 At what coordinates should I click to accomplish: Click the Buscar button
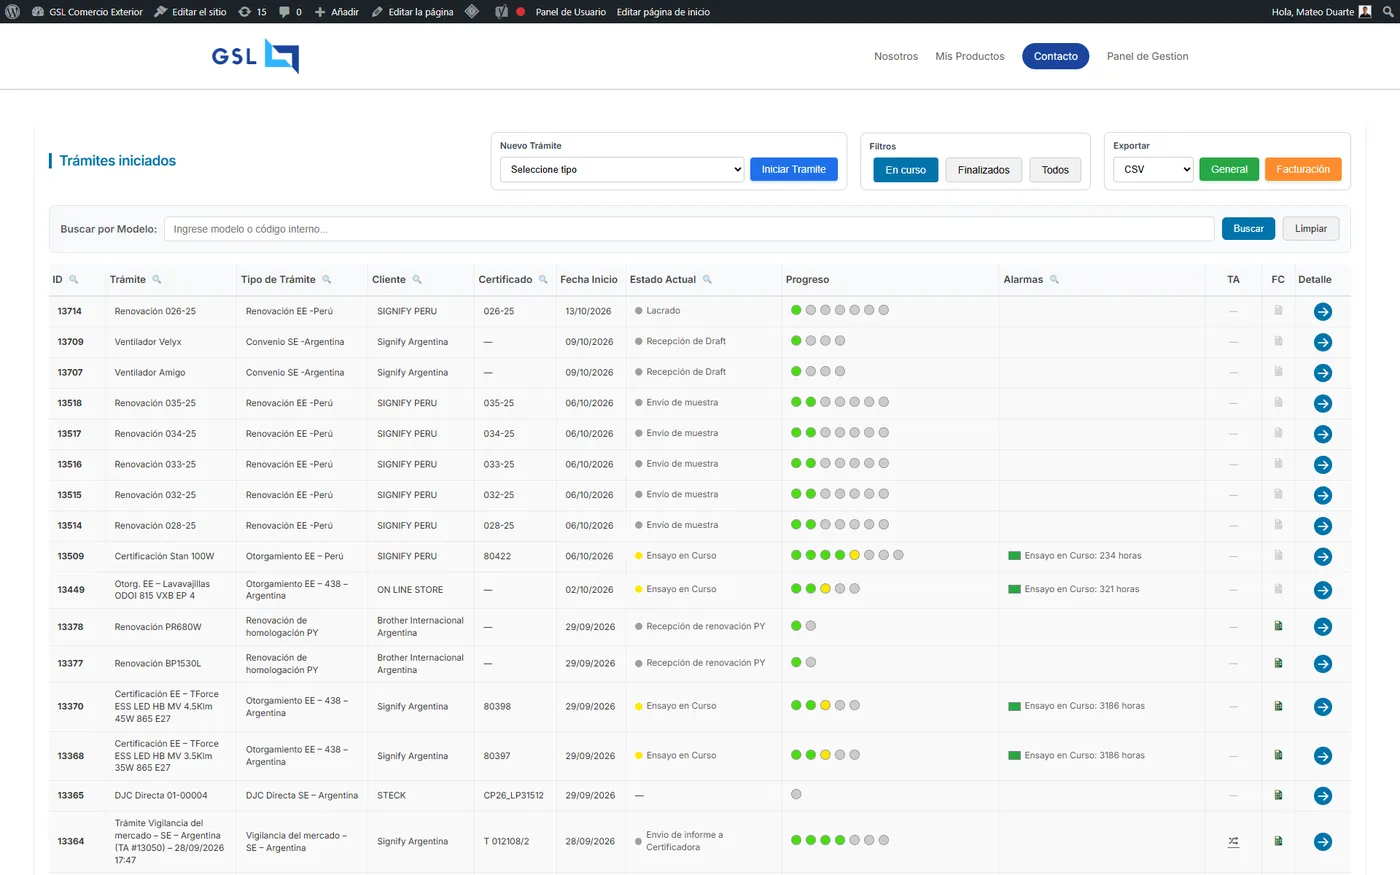[x=1248, y=229]
